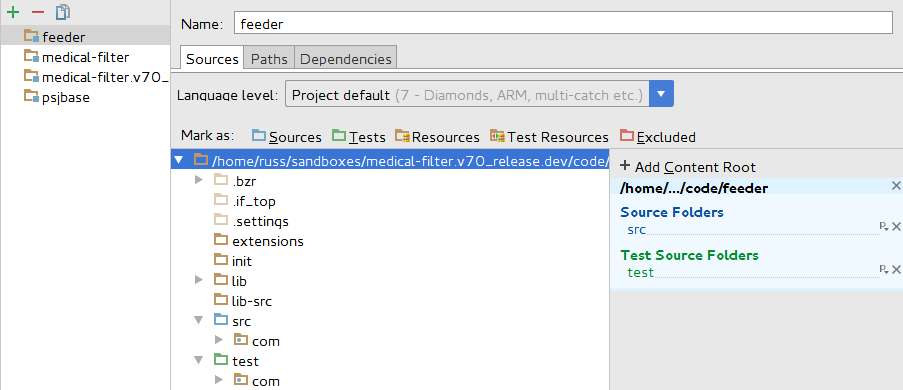Viewport: 903px width, 390px height.
Task: Remove selected module with red minus icon
Action: pyautogui.click(x=37, y=12)
